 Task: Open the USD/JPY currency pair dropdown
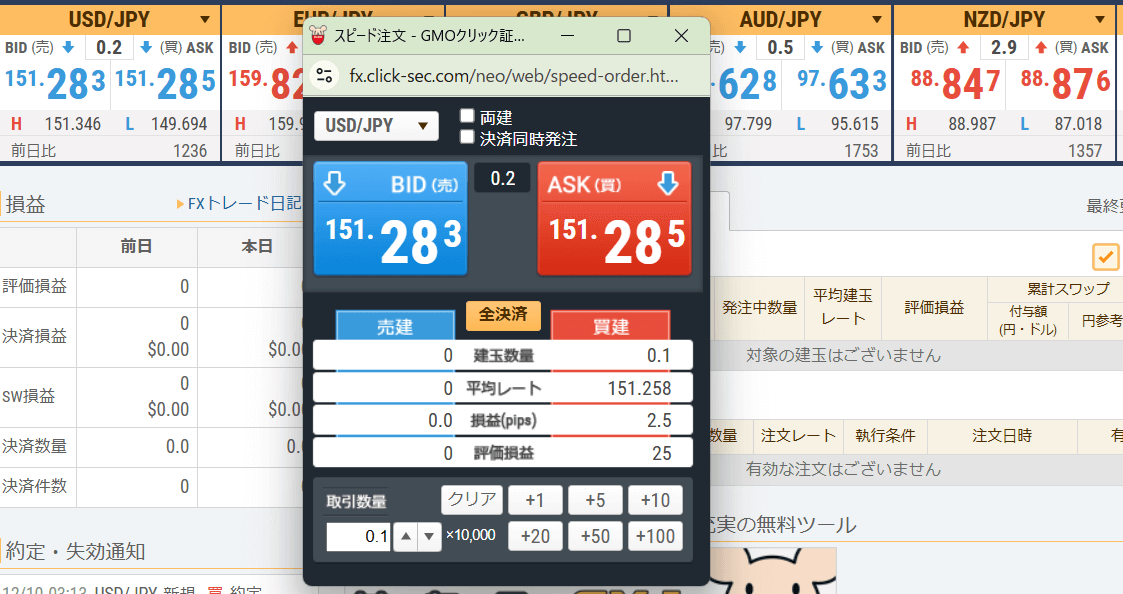pos(376,126)
